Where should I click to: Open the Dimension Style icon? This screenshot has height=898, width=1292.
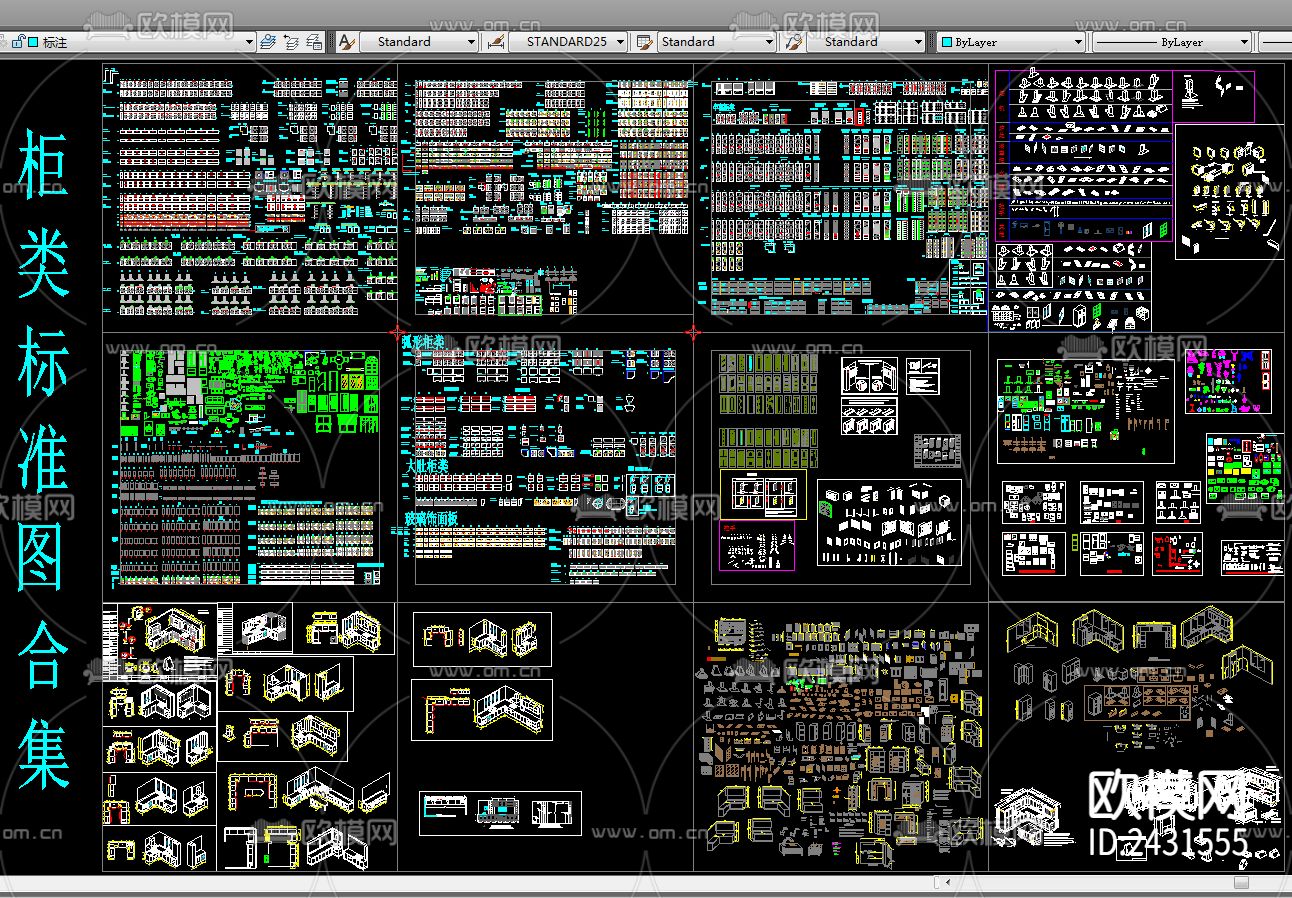494,42
